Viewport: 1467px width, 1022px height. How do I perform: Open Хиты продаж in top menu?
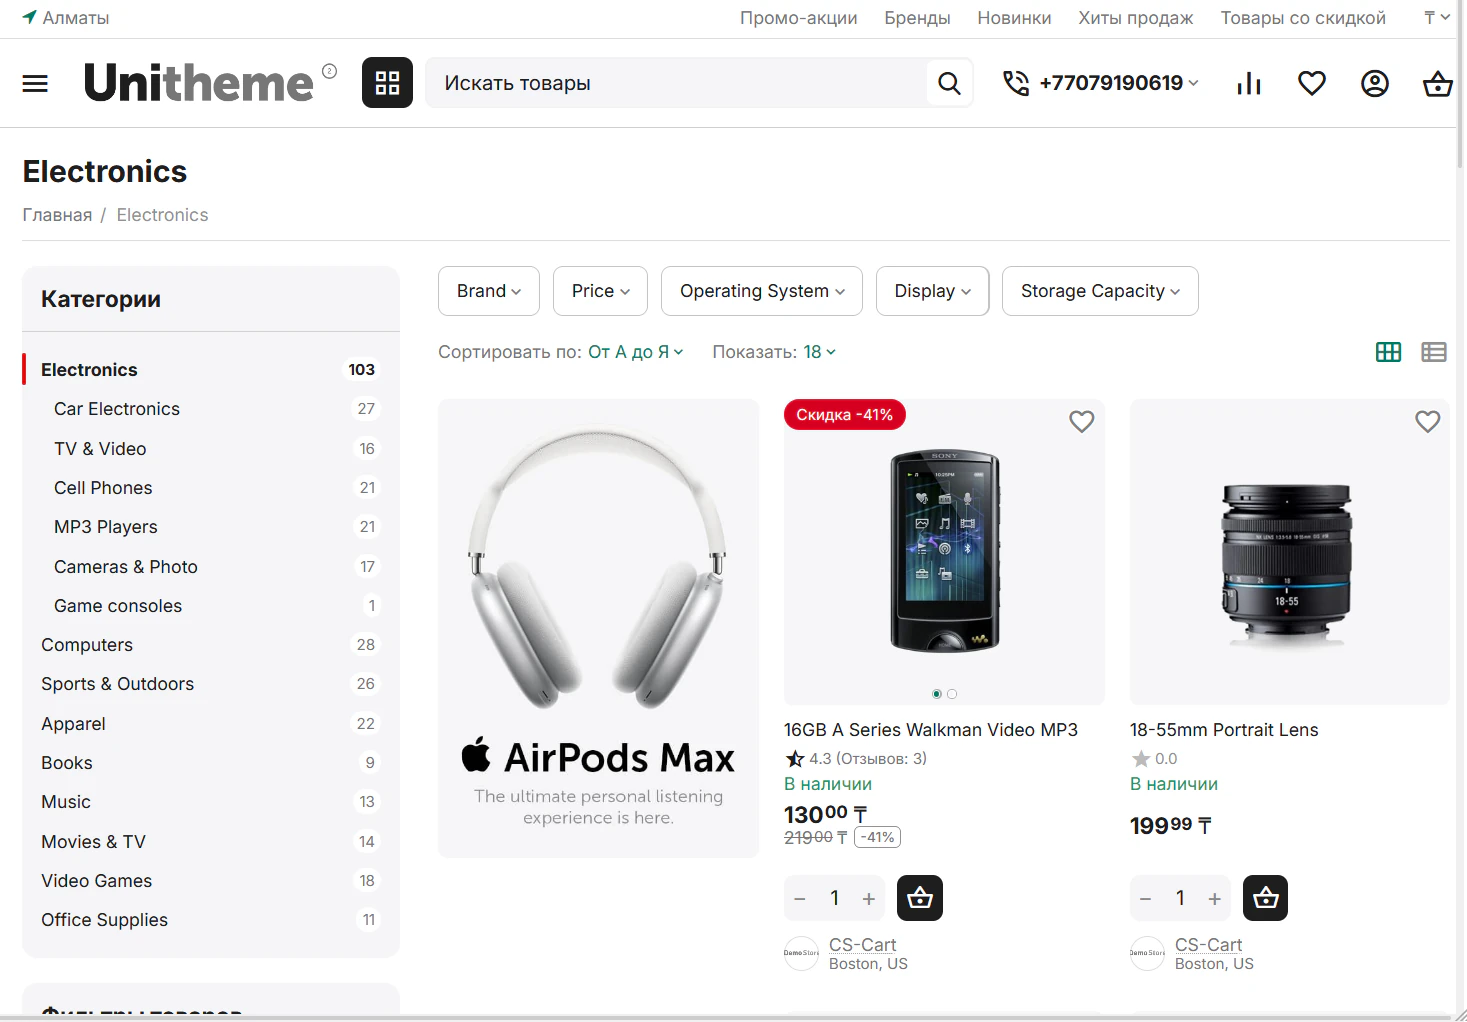point(1136,18)
